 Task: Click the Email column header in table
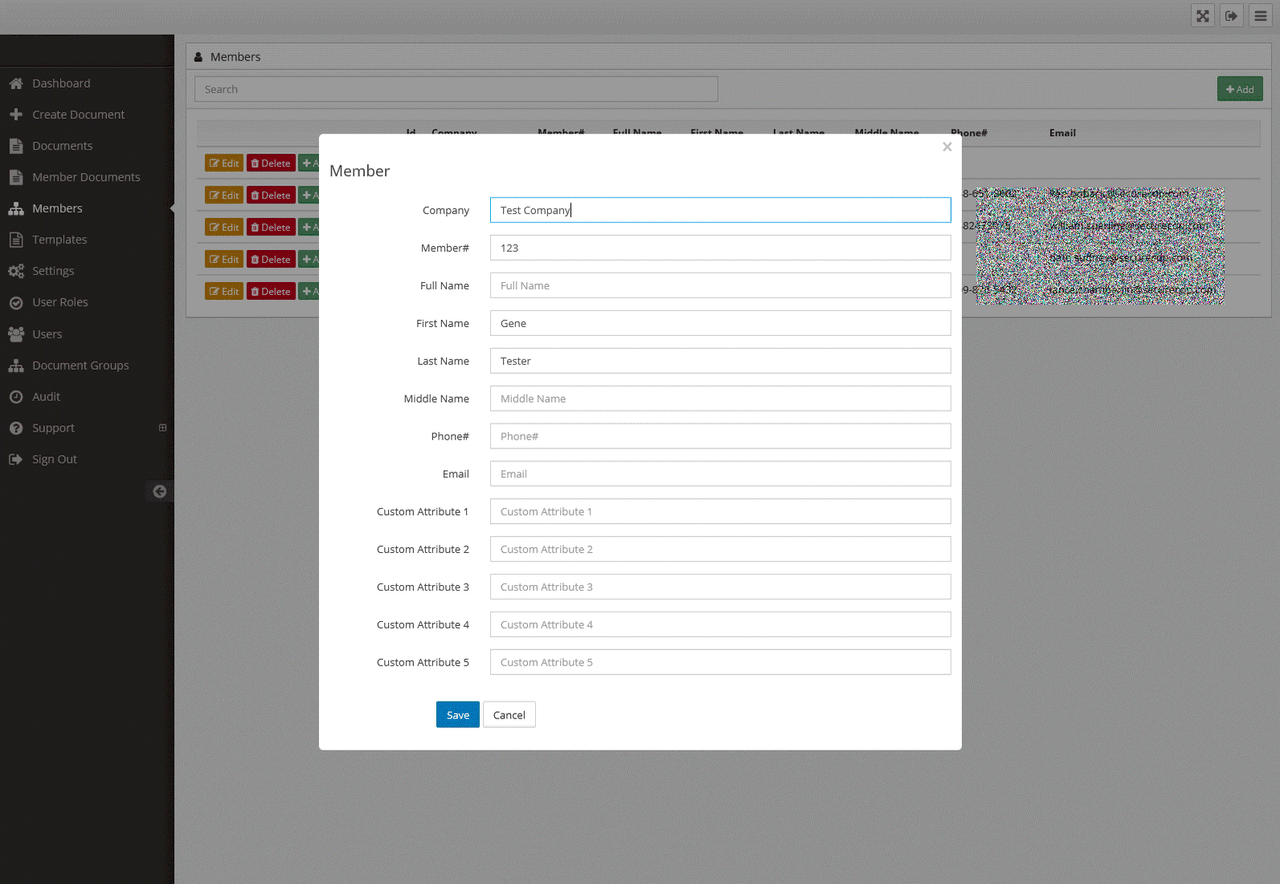point(1062,133)
